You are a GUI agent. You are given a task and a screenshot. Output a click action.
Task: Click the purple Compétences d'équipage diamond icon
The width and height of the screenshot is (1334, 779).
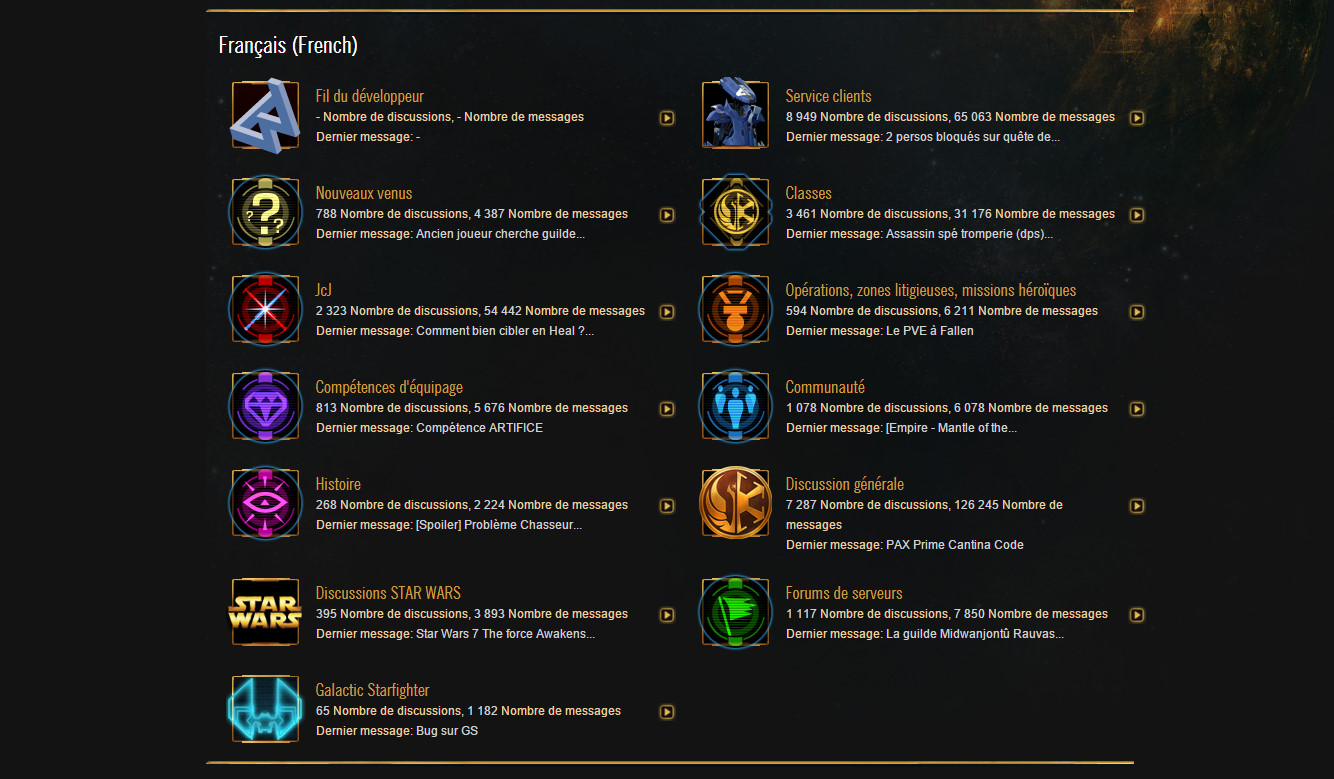coord(265,405)
